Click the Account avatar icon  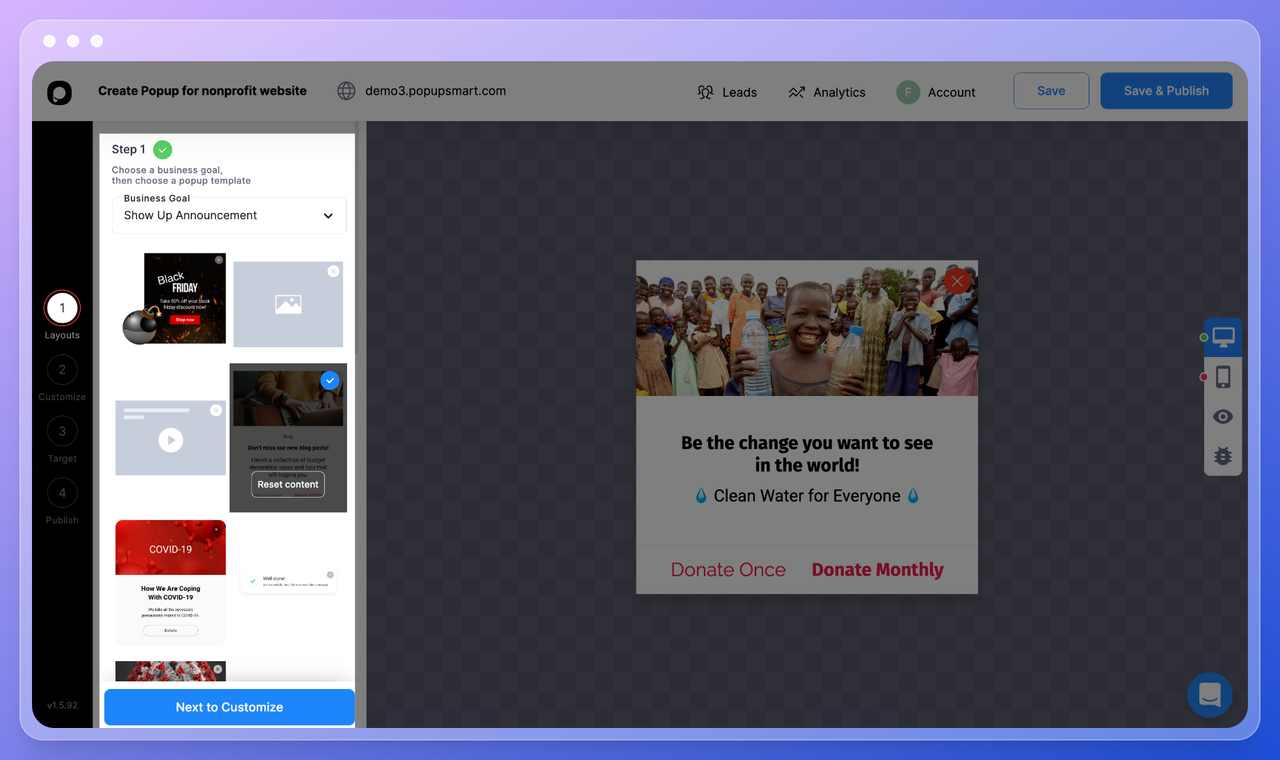click(x=908, y=92)
